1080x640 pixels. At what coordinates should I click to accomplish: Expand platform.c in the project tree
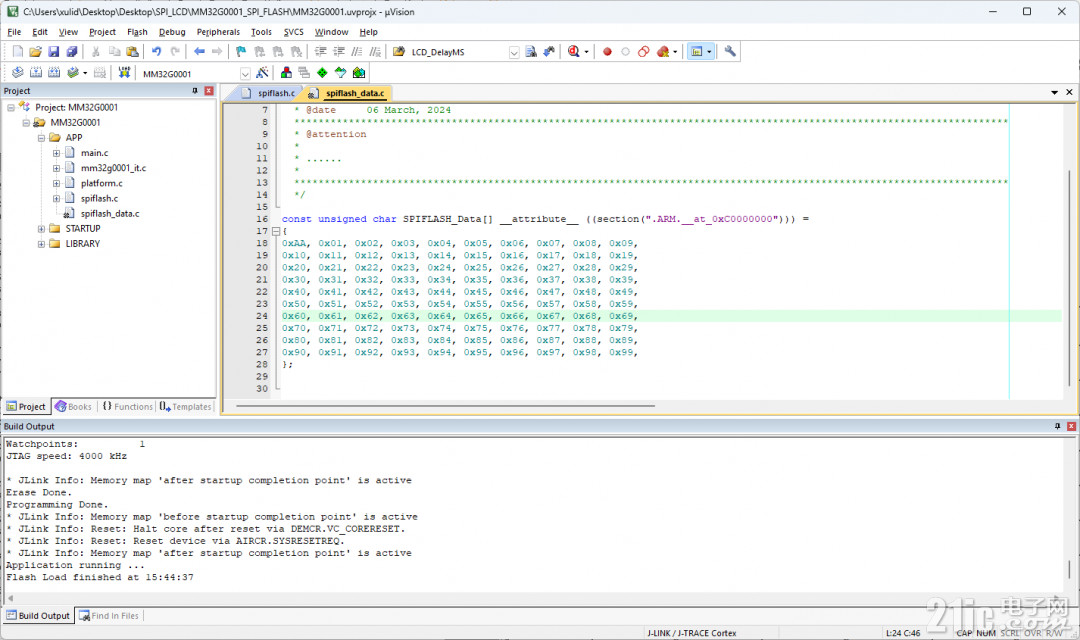56,183
